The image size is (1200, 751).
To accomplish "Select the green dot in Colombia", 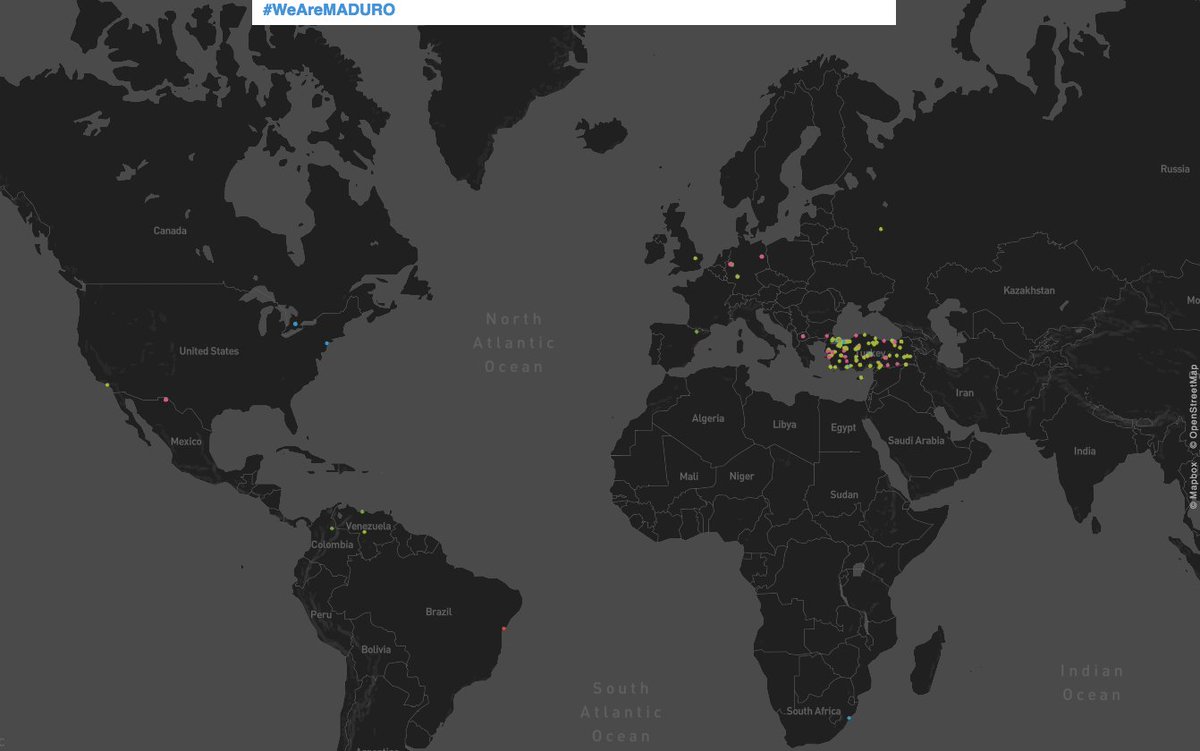I will (x=332, y=528).
